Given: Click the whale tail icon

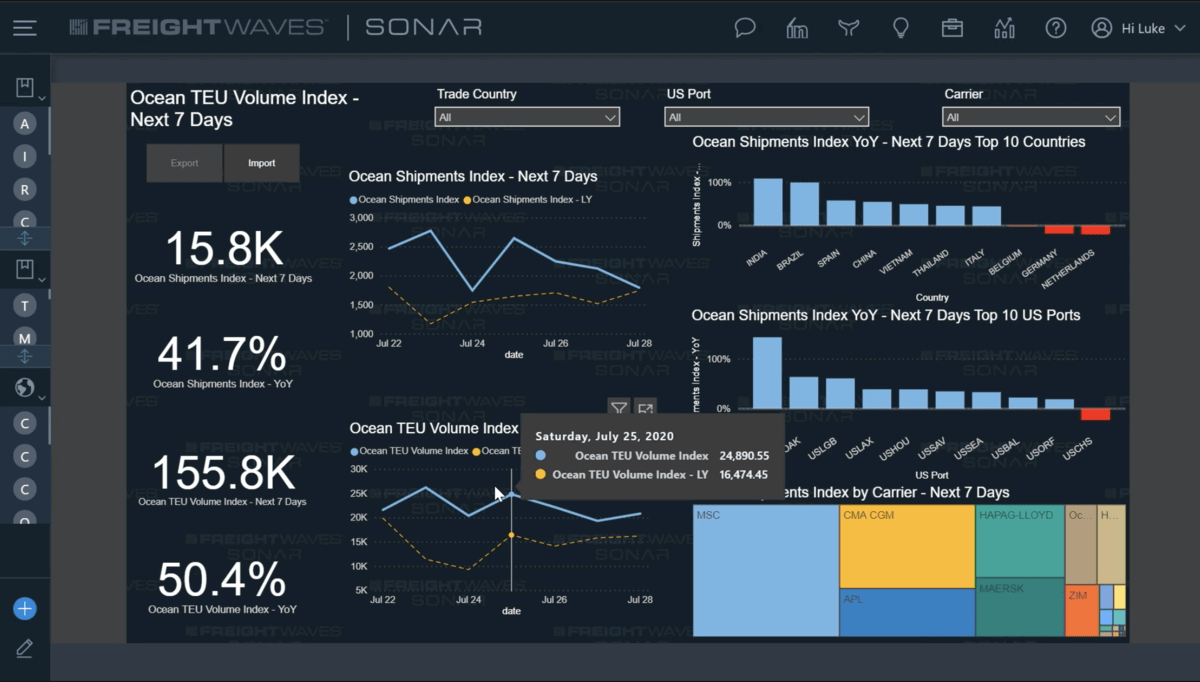Looking at the screenshot, I should point(849,28).
